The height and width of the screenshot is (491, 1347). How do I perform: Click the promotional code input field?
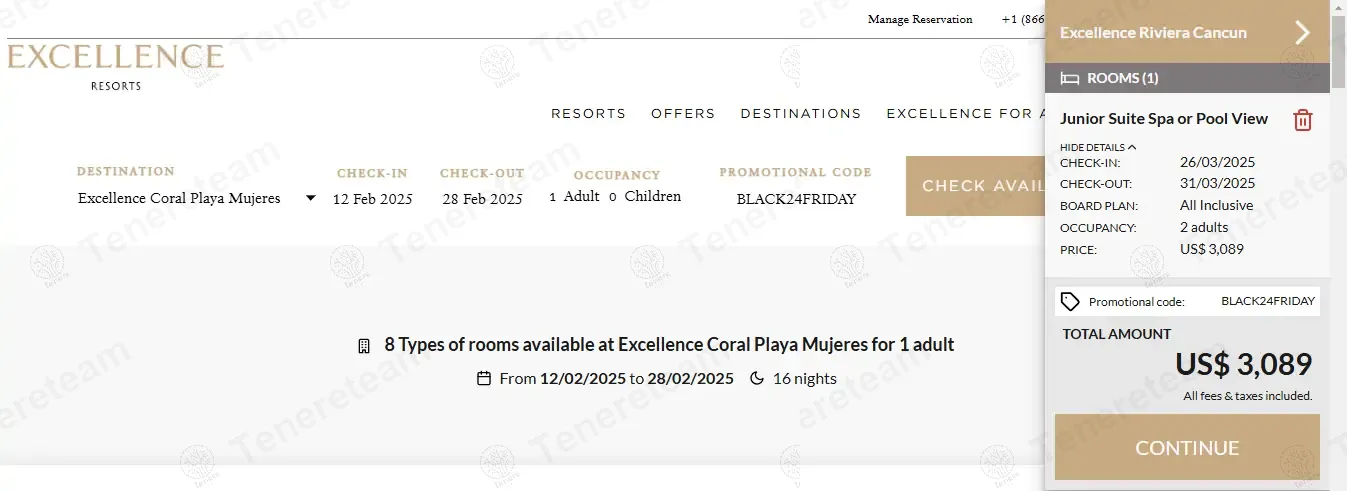pyautogui.click(x=796, y=199)
